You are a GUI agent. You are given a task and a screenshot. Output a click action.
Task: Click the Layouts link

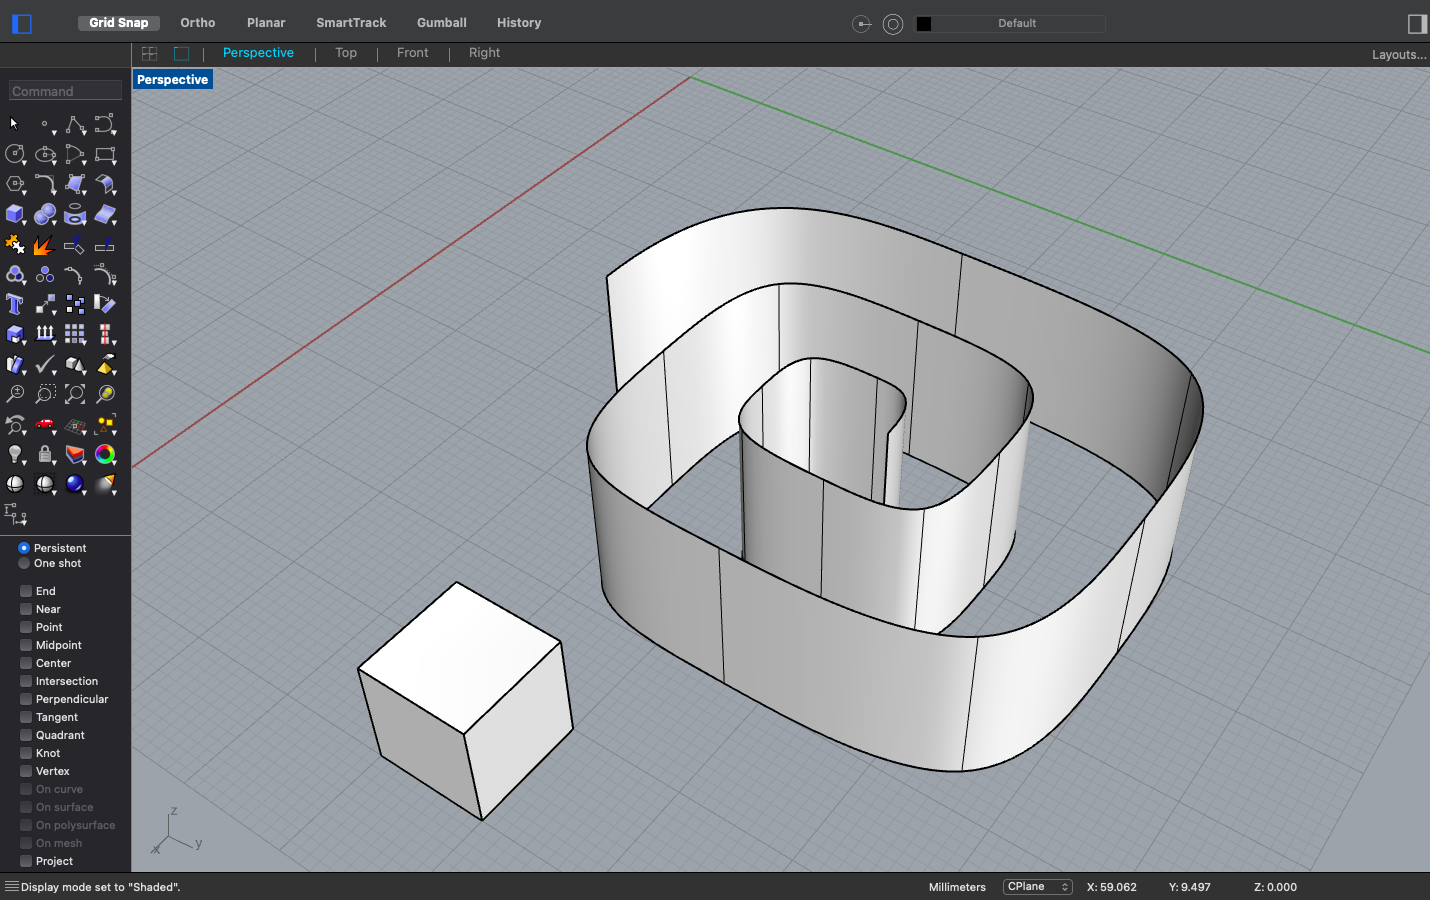pos(1398,54)
